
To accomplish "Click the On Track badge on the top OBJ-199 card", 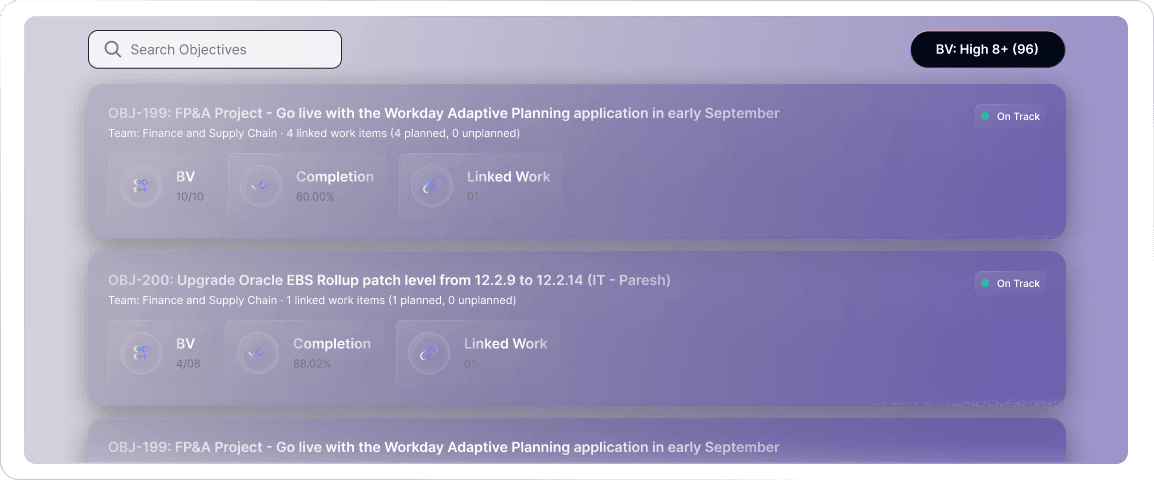I will (1010, 117).
